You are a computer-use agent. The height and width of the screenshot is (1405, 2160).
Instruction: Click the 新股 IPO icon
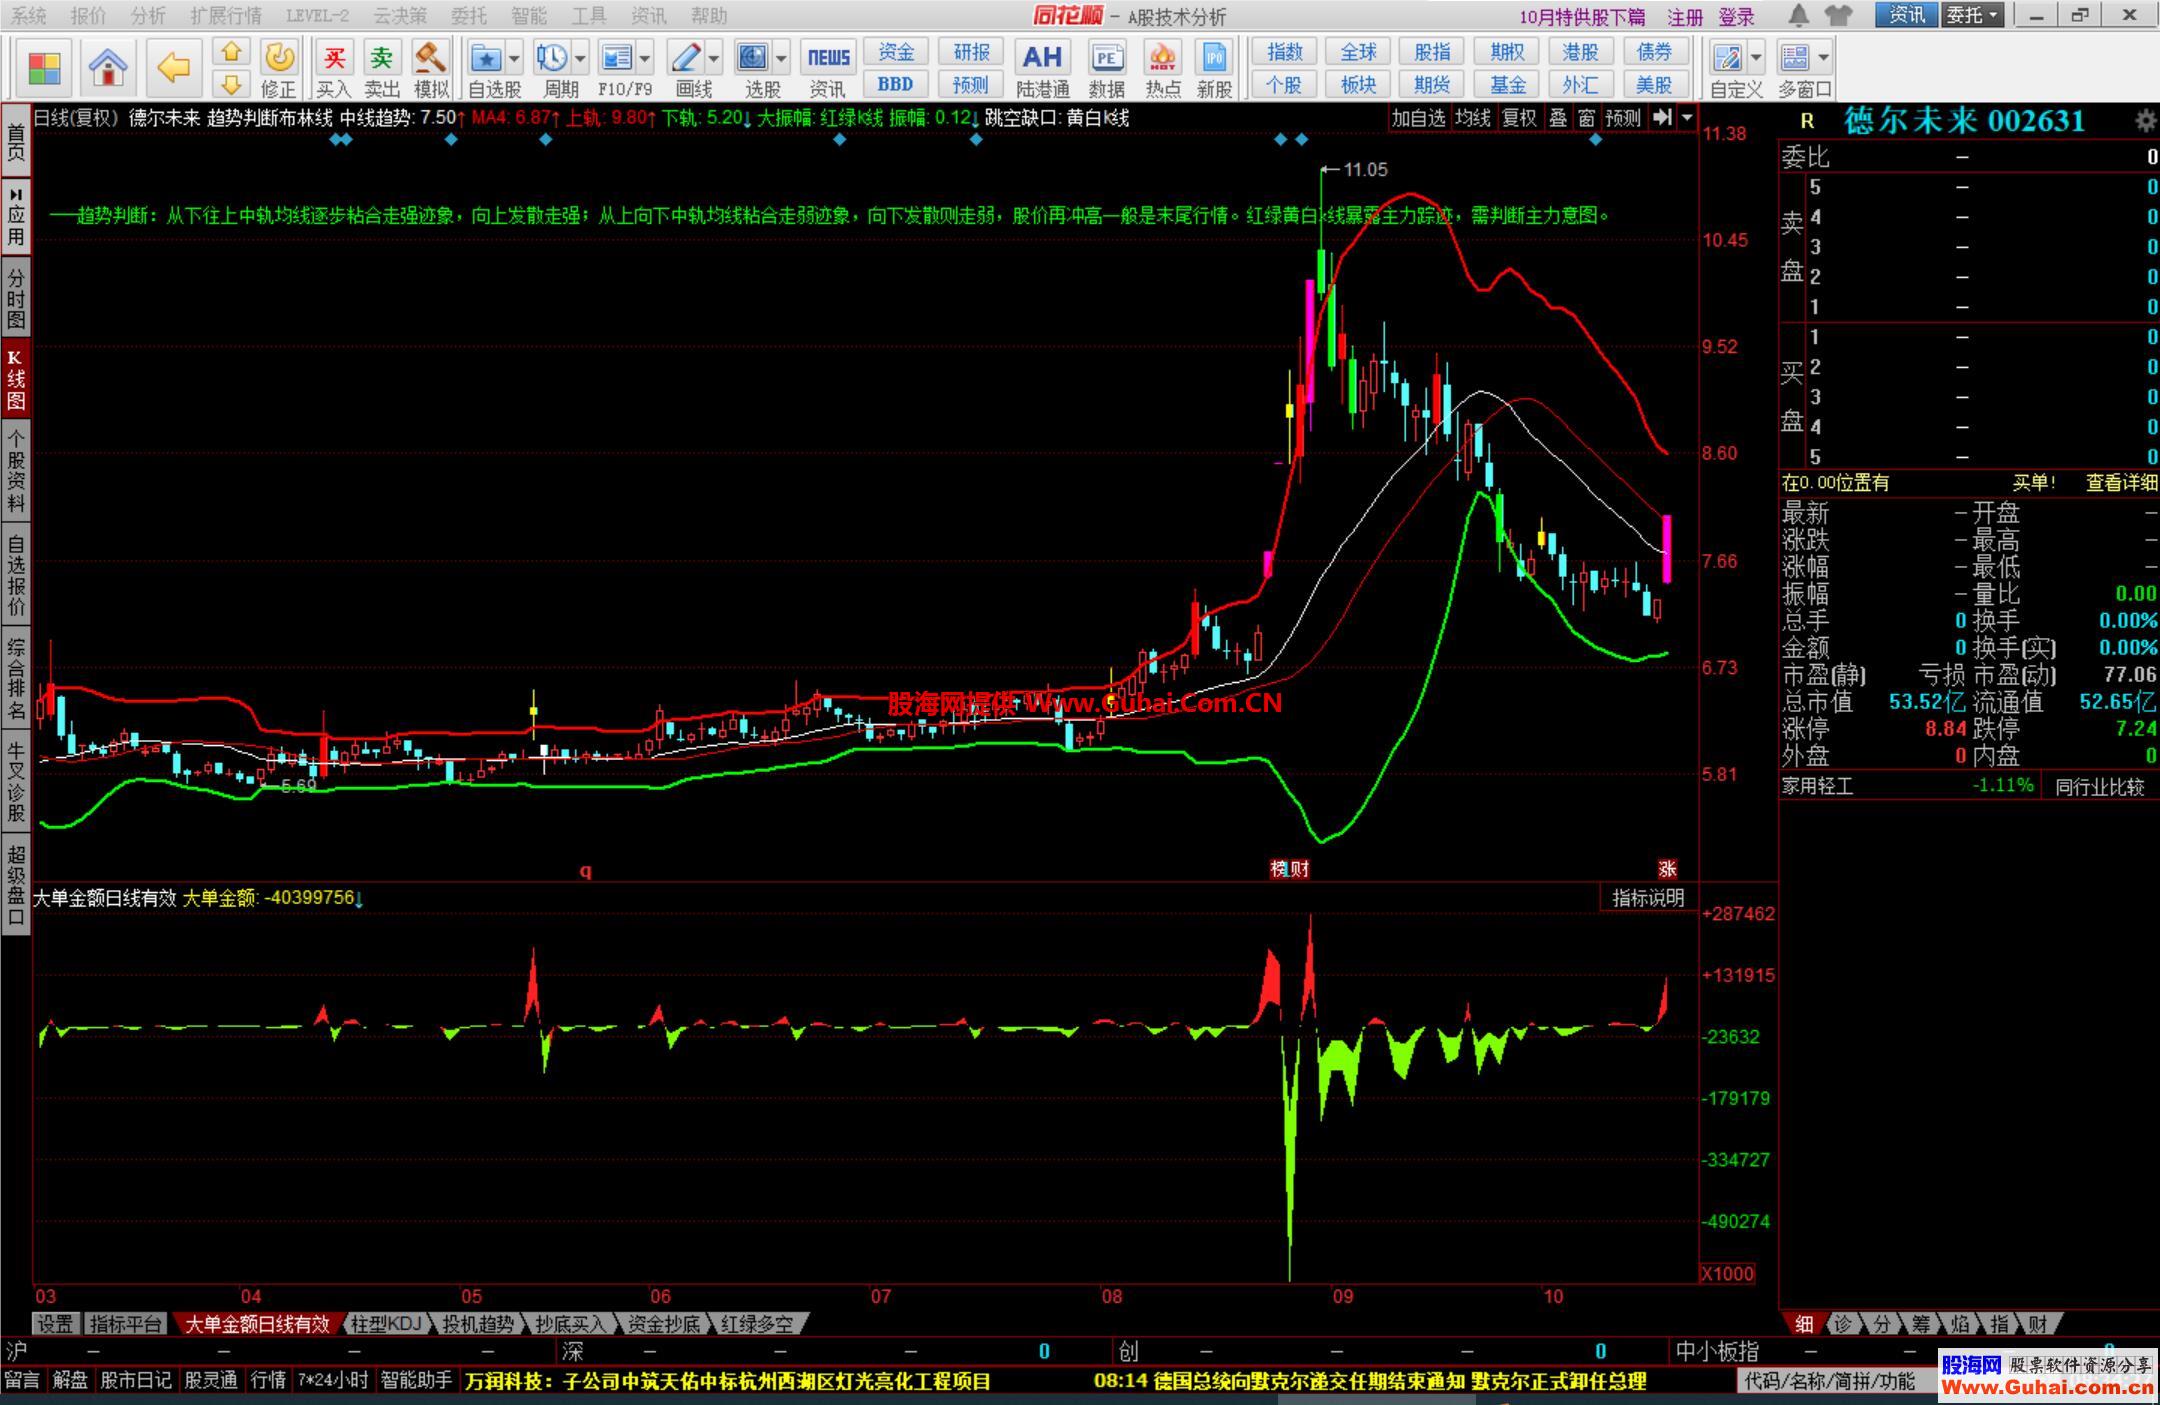click(x=1214, y=58)
